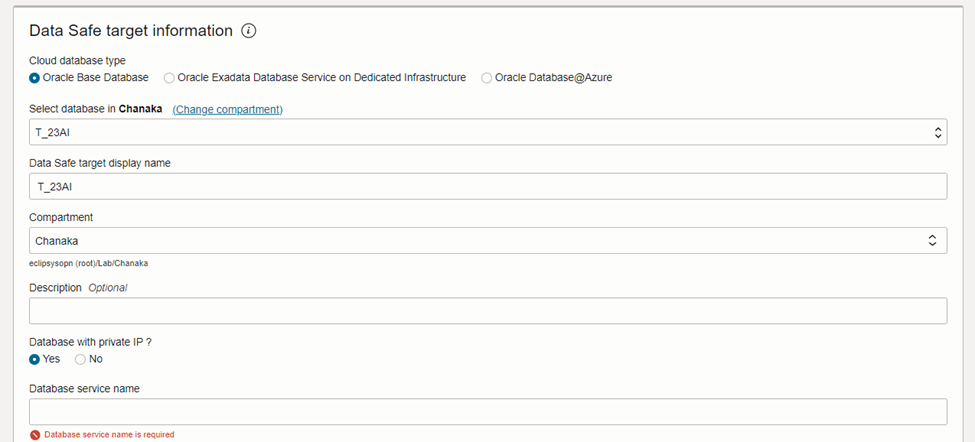Set Database with private IP to No

coord(81,359)
